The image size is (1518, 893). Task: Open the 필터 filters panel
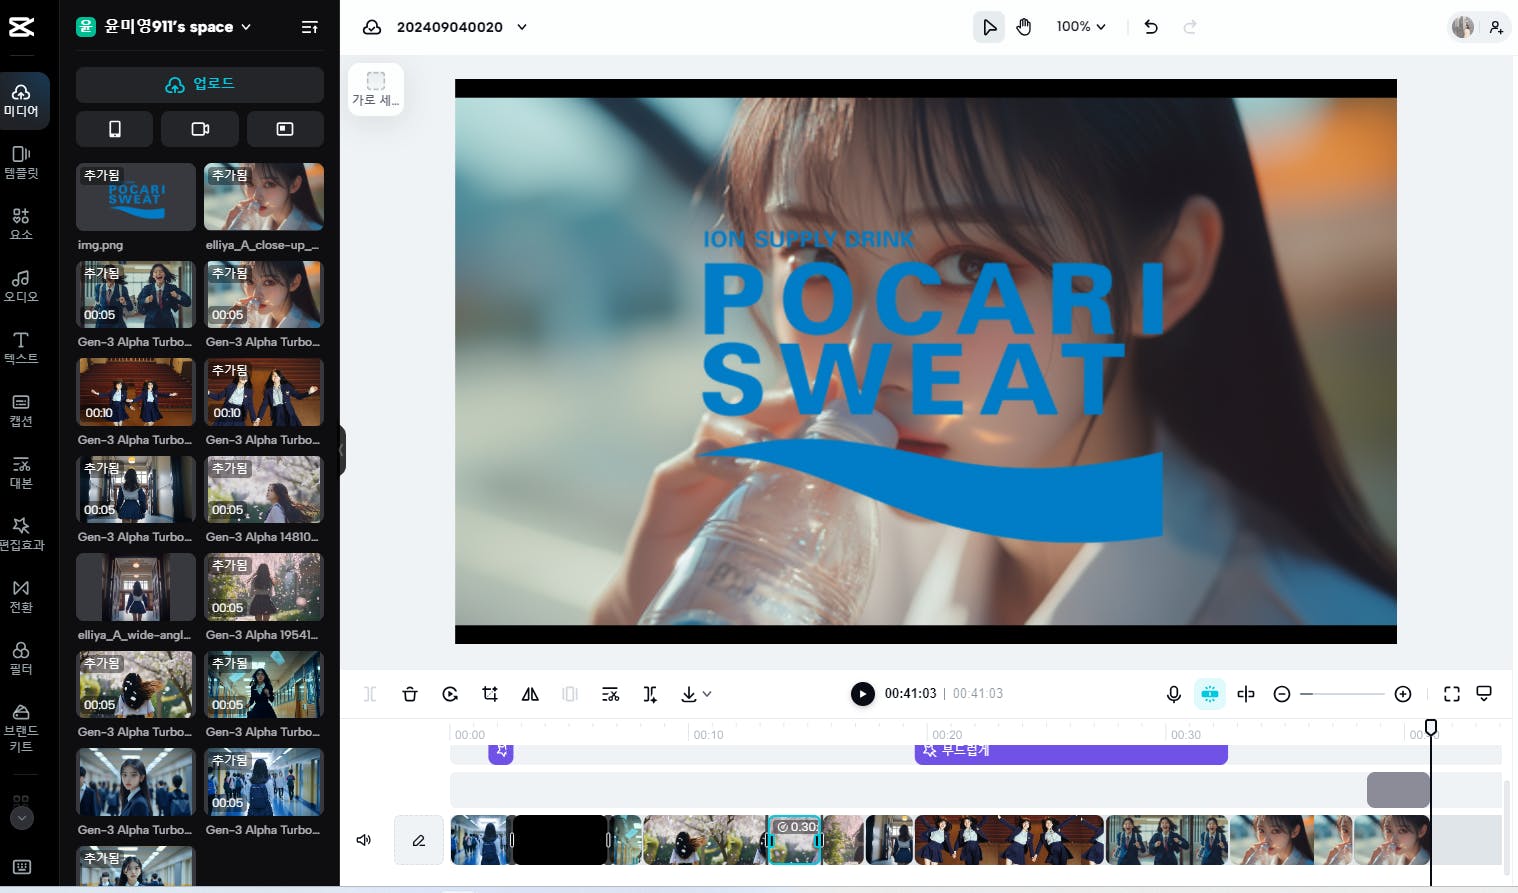pyautogui.click(x=21, y=658)
